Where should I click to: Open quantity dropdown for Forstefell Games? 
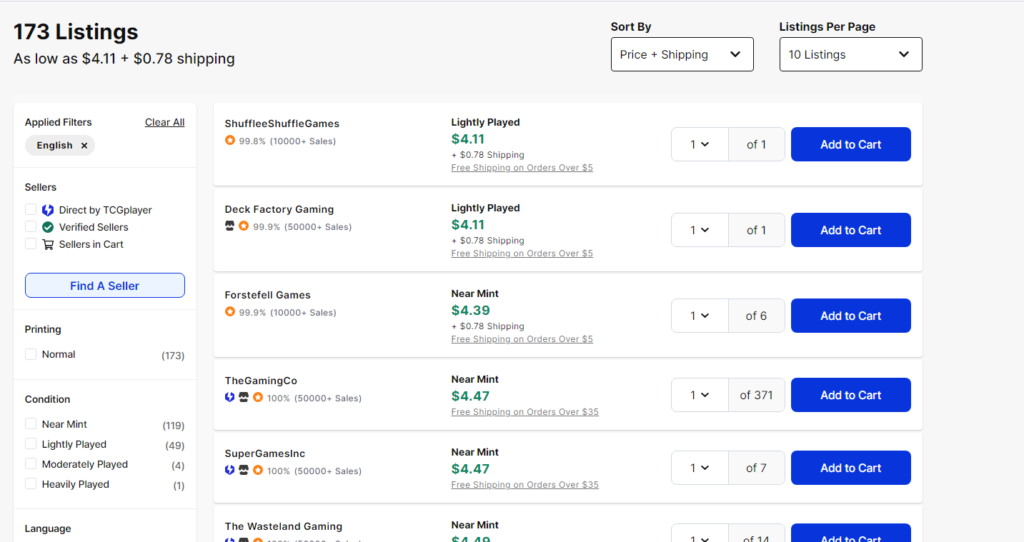tap(699, 315)
